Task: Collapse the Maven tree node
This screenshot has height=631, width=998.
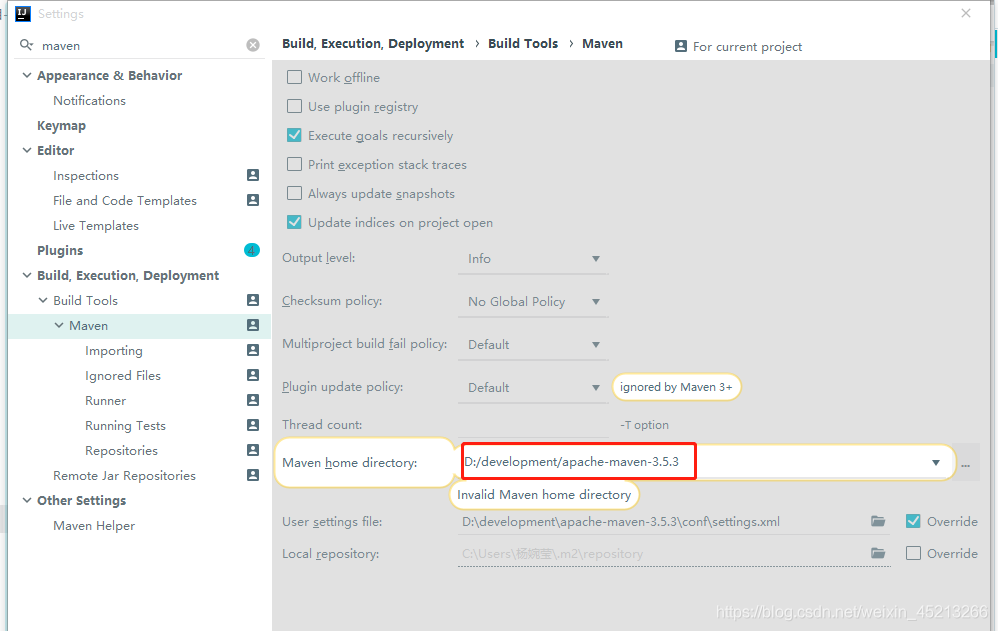Action: coord(59,325)
